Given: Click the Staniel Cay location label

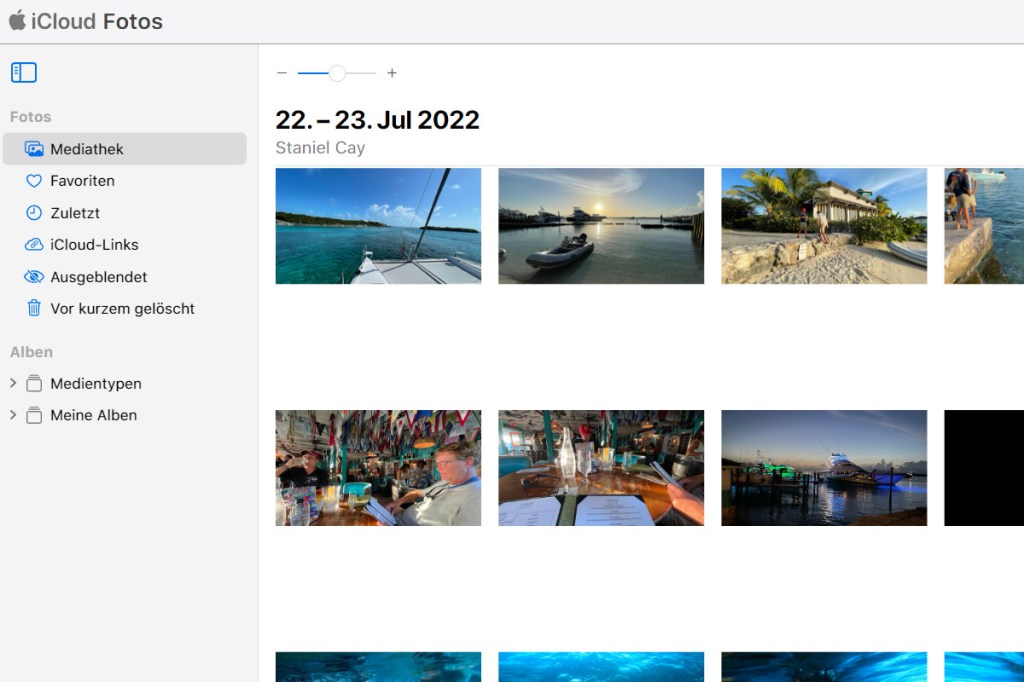Looking at the screenshot, I should click(x=320, y=148).
